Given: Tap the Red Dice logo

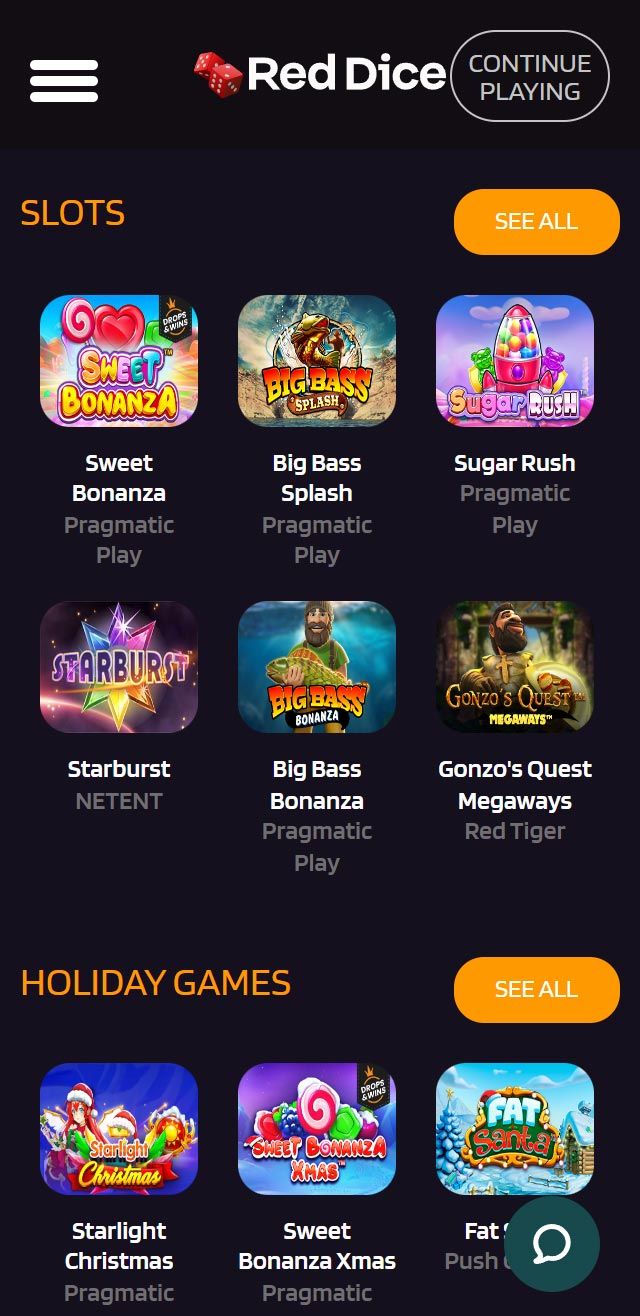Looking at the screenshot, I should point(319,74).
